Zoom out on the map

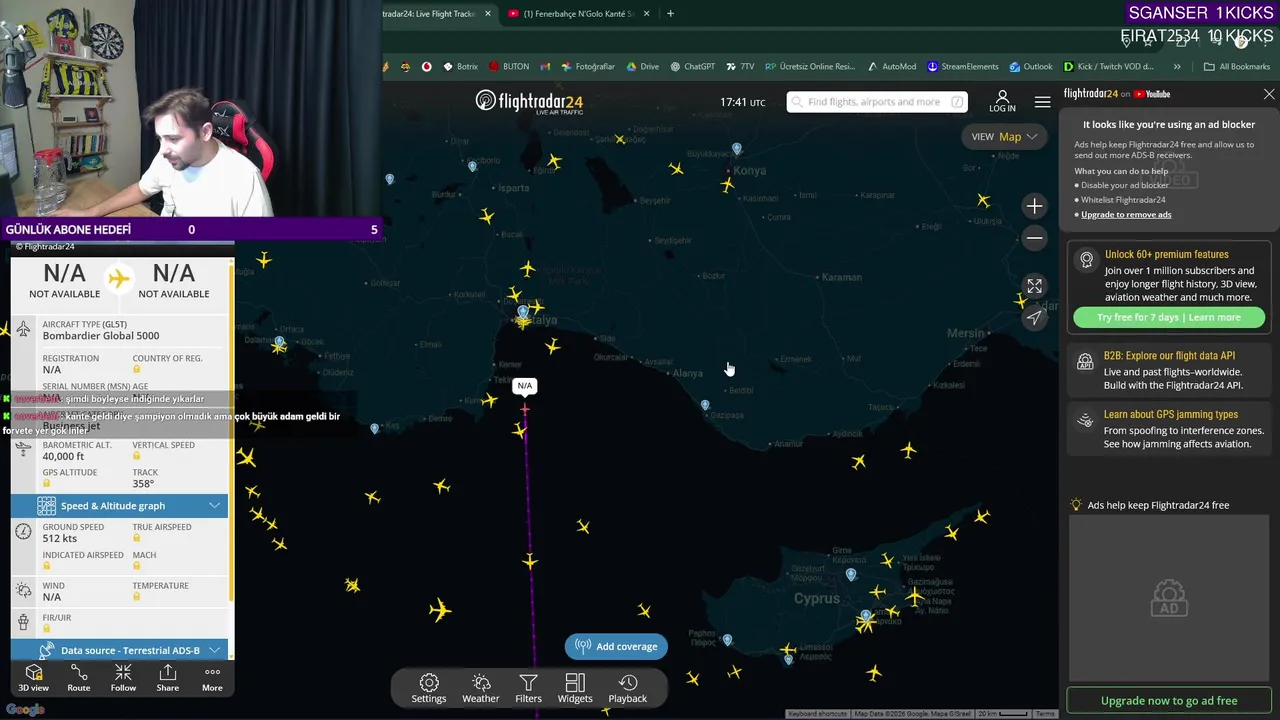pyautogui.click(x=1034, y=238)
